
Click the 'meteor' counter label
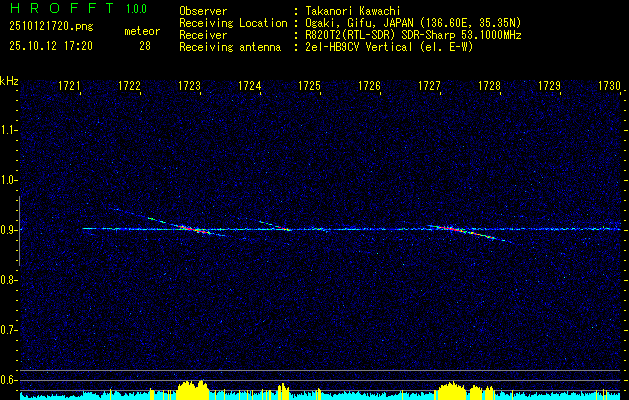[142, 31]
